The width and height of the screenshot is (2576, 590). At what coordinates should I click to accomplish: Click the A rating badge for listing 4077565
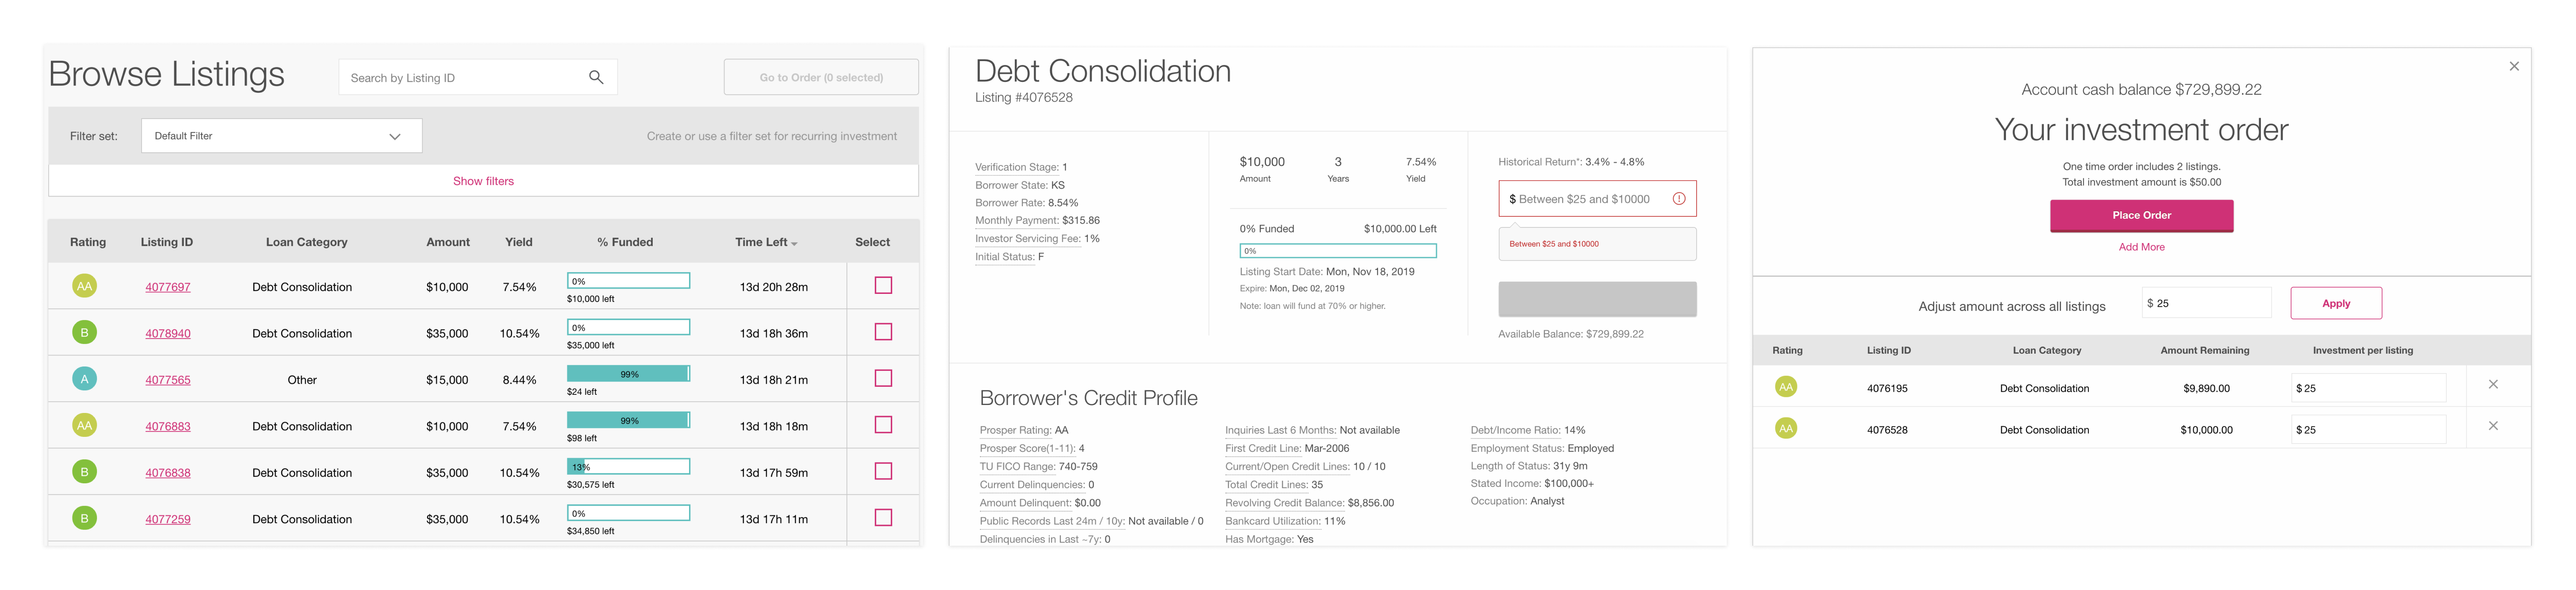click(85, 379)
